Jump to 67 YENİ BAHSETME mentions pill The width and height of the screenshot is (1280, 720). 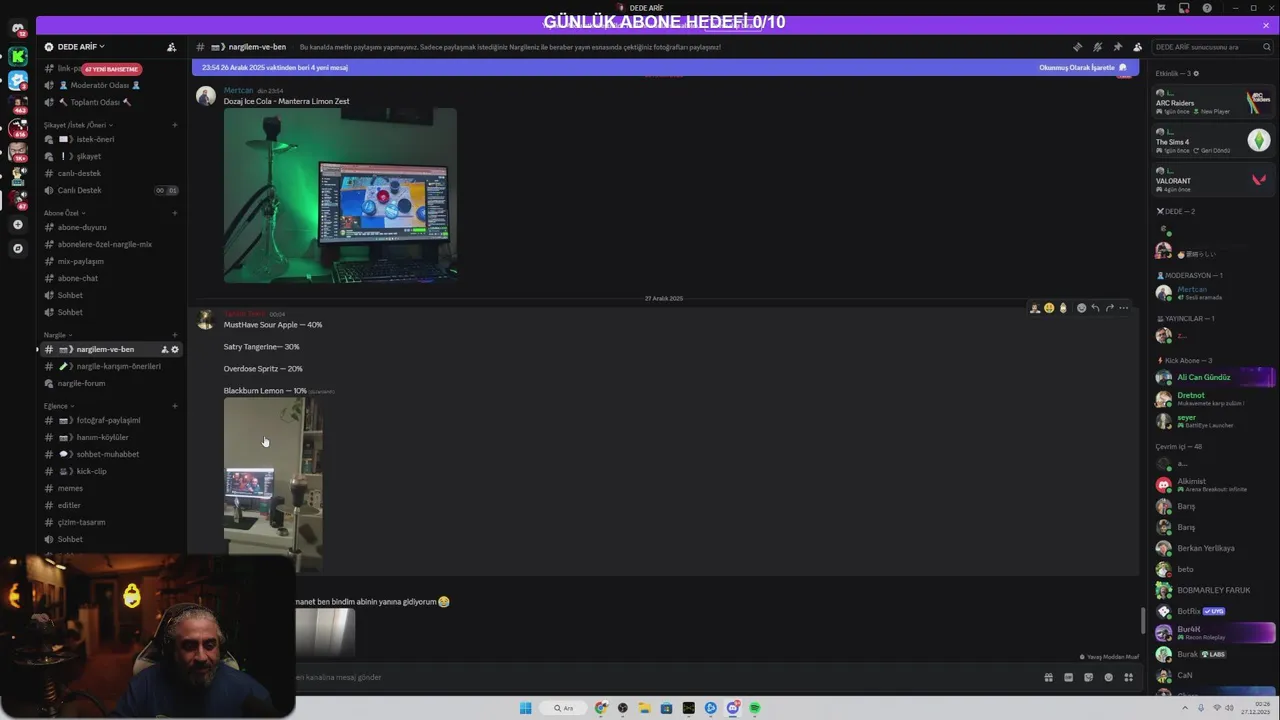tap(111, 69)
